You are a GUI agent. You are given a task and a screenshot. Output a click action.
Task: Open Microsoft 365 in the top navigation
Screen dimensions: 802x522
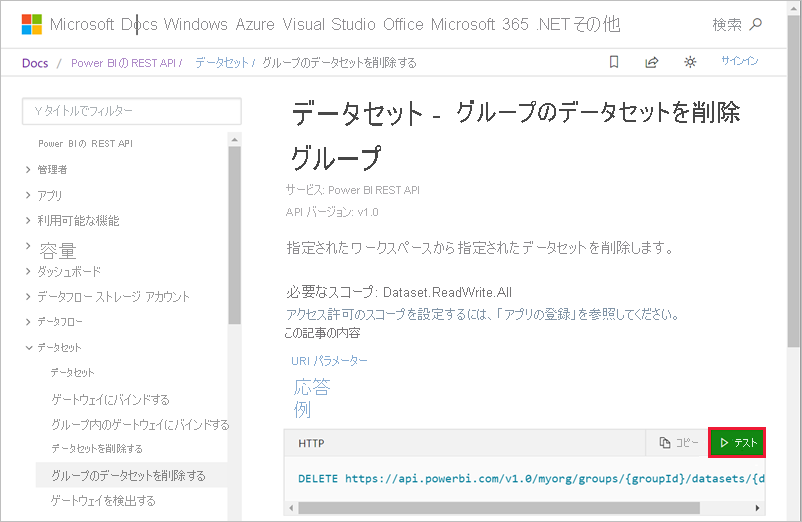479,24
